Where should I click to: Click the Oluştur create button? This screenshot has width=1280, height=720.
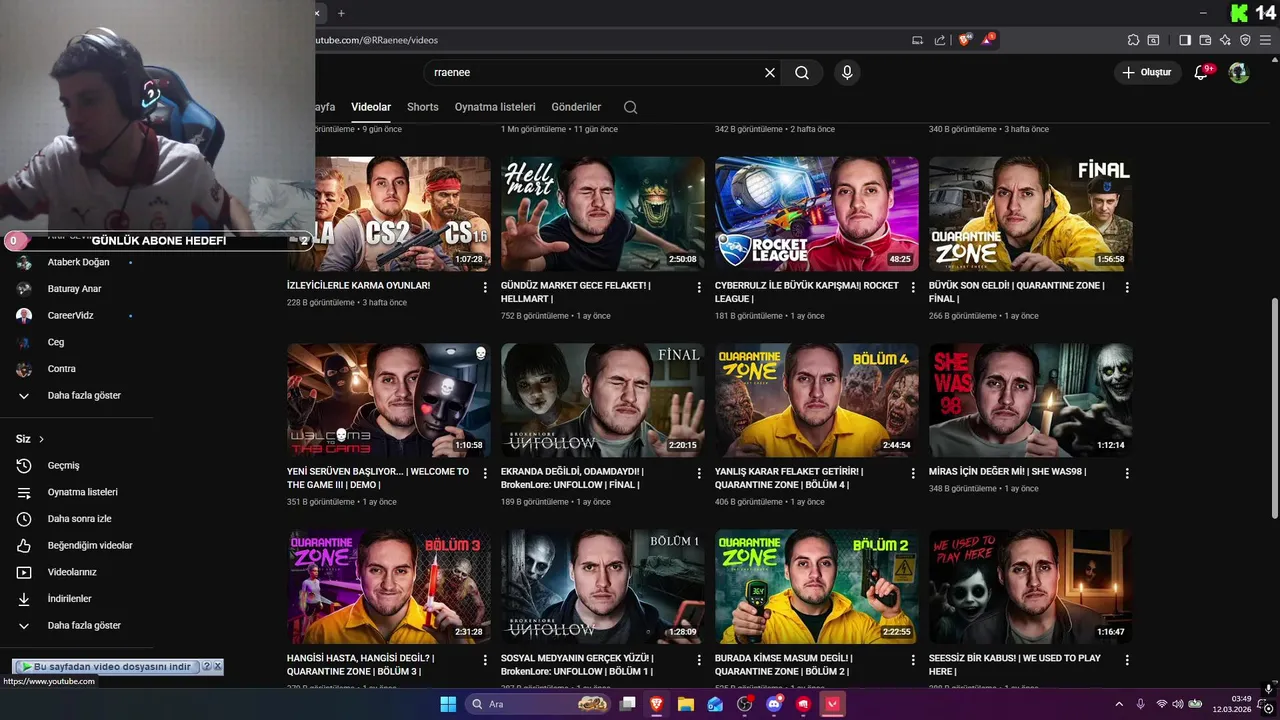point(1148,72)
